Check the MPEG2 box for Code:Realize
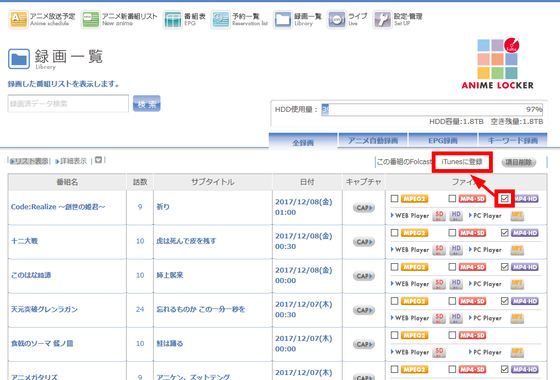560x380 pixels. pos(394,199)
